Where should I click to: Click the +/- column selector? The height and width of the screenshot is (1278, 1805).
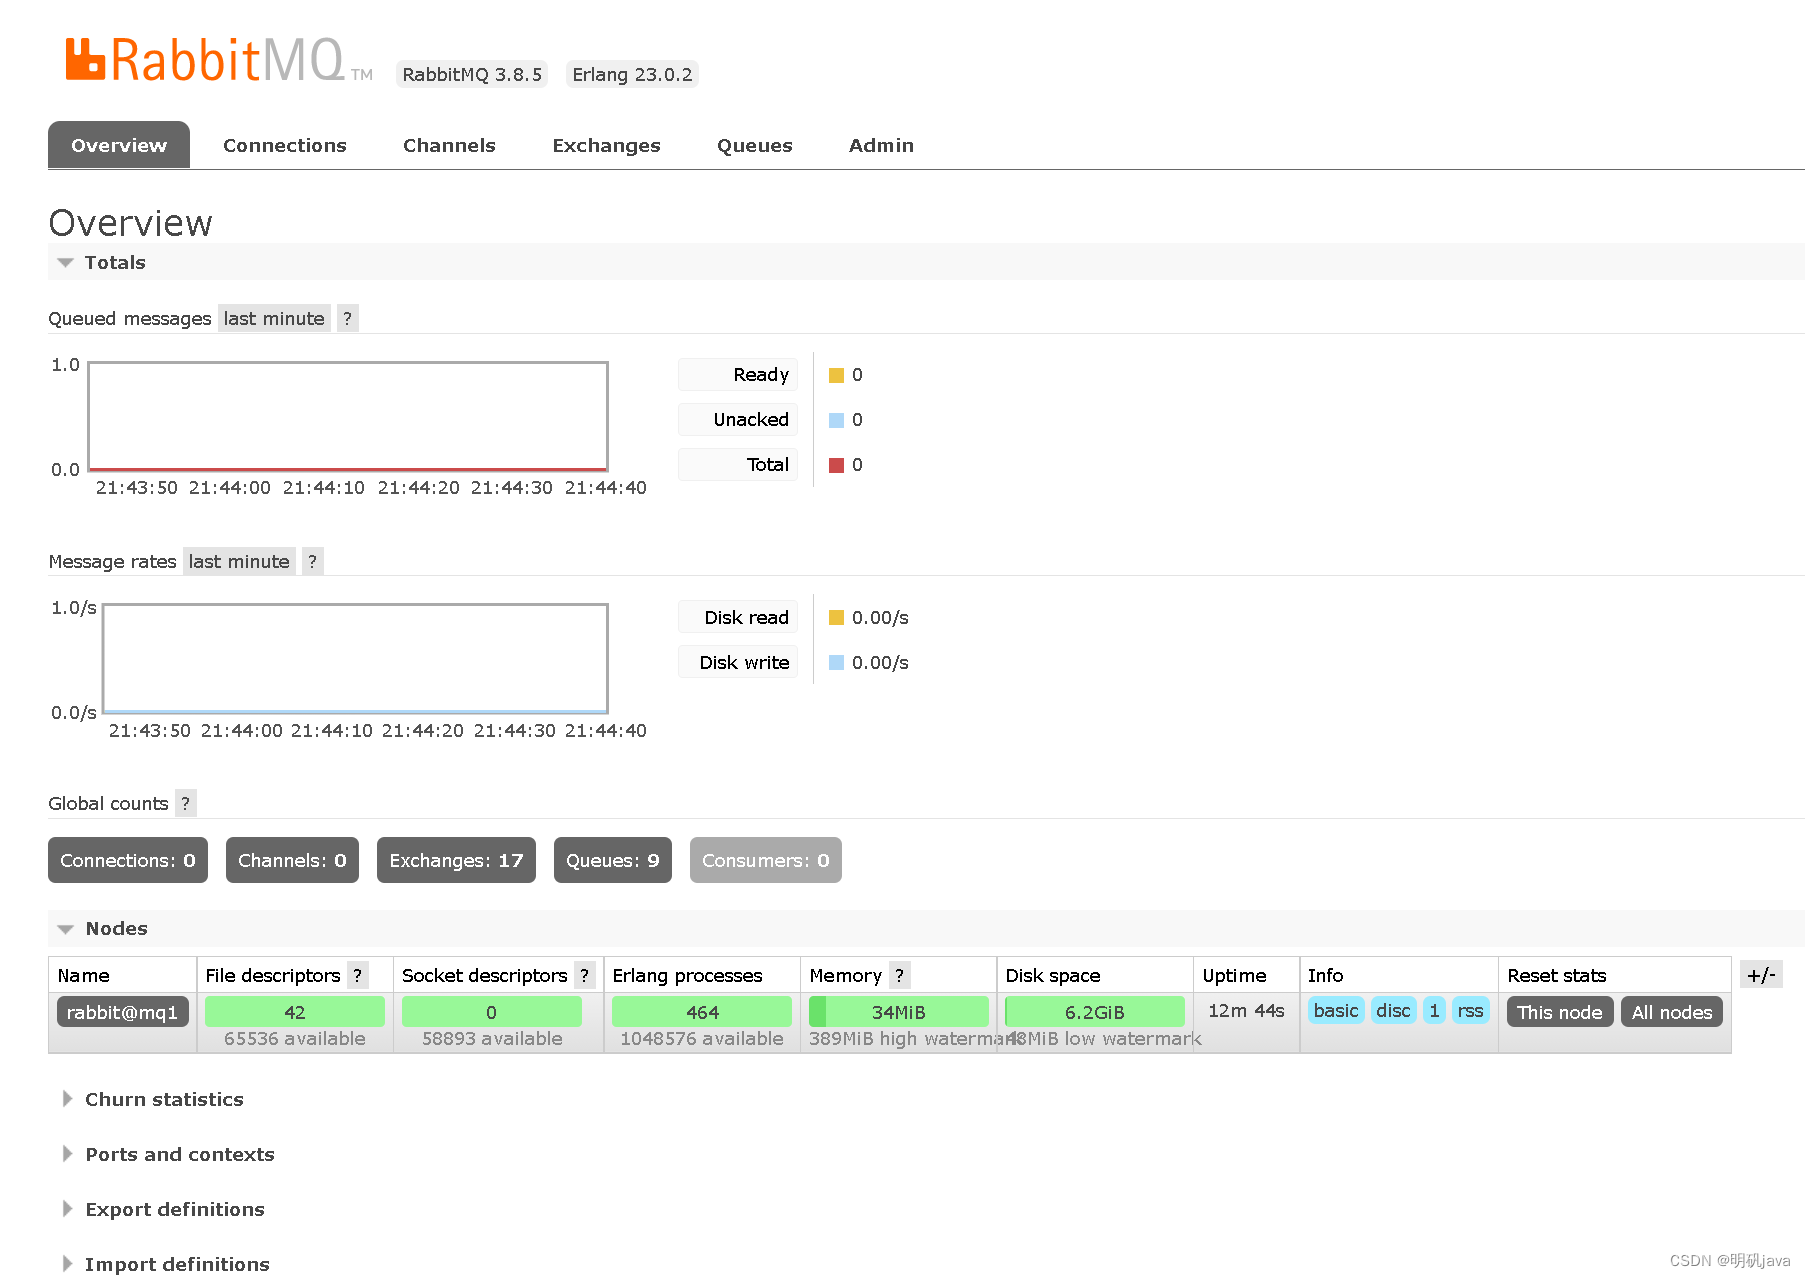click(1761, 974)
